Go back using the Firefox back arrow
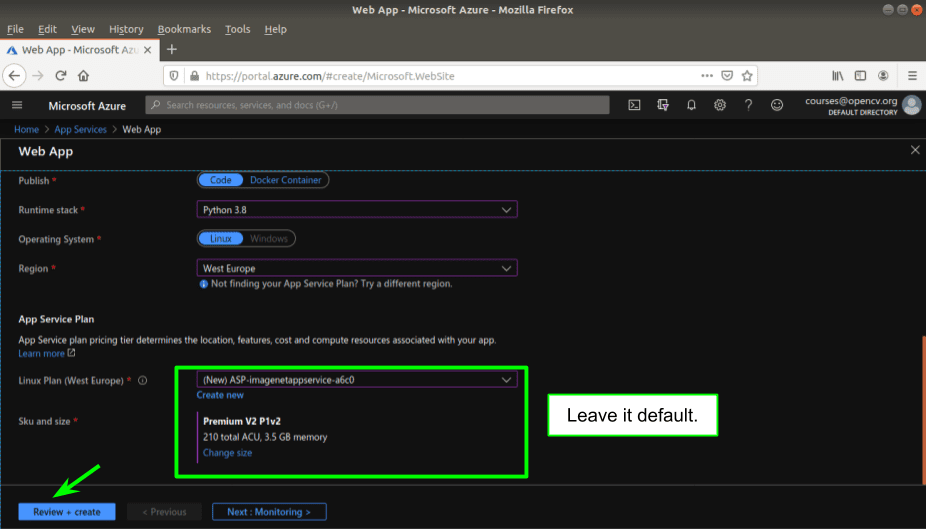 [x=14, y=76]
